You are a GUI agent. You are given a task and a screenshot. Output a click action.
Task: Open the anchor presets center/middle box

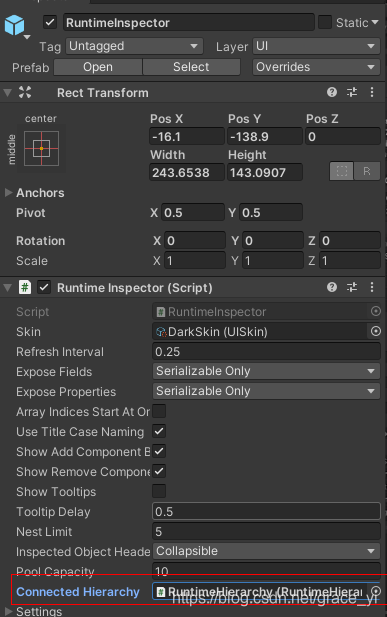point(41,148)
